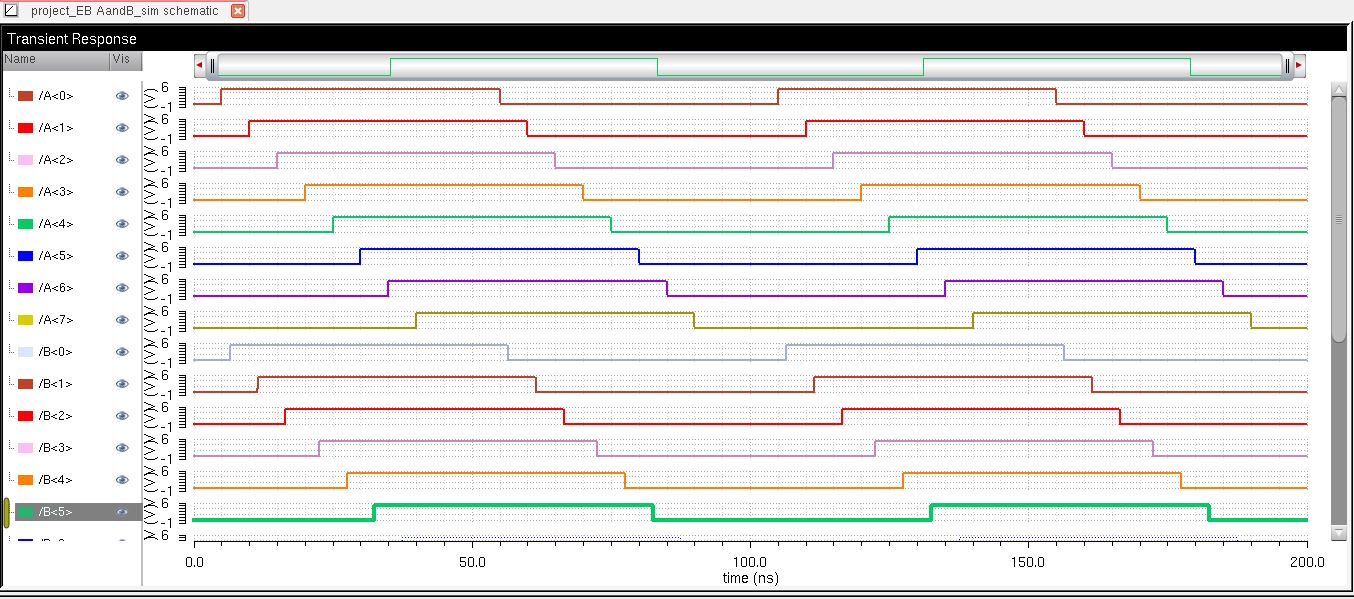The height and width of the screenshot is (599, 1354).
Task: Select the /B<0> signal name
Action: (x=55, y=352)
